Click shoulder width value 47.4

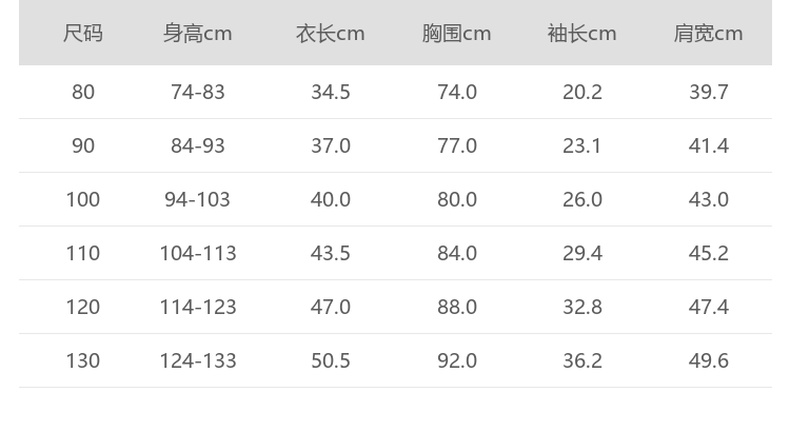[708, 307]
